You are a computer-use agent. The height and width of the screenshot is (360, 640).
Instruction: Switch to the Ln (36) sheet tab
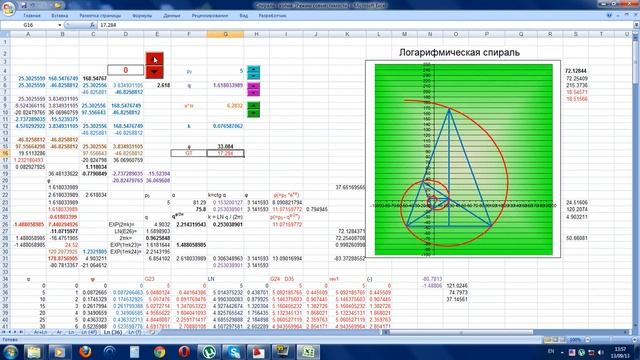pos(112,333)
